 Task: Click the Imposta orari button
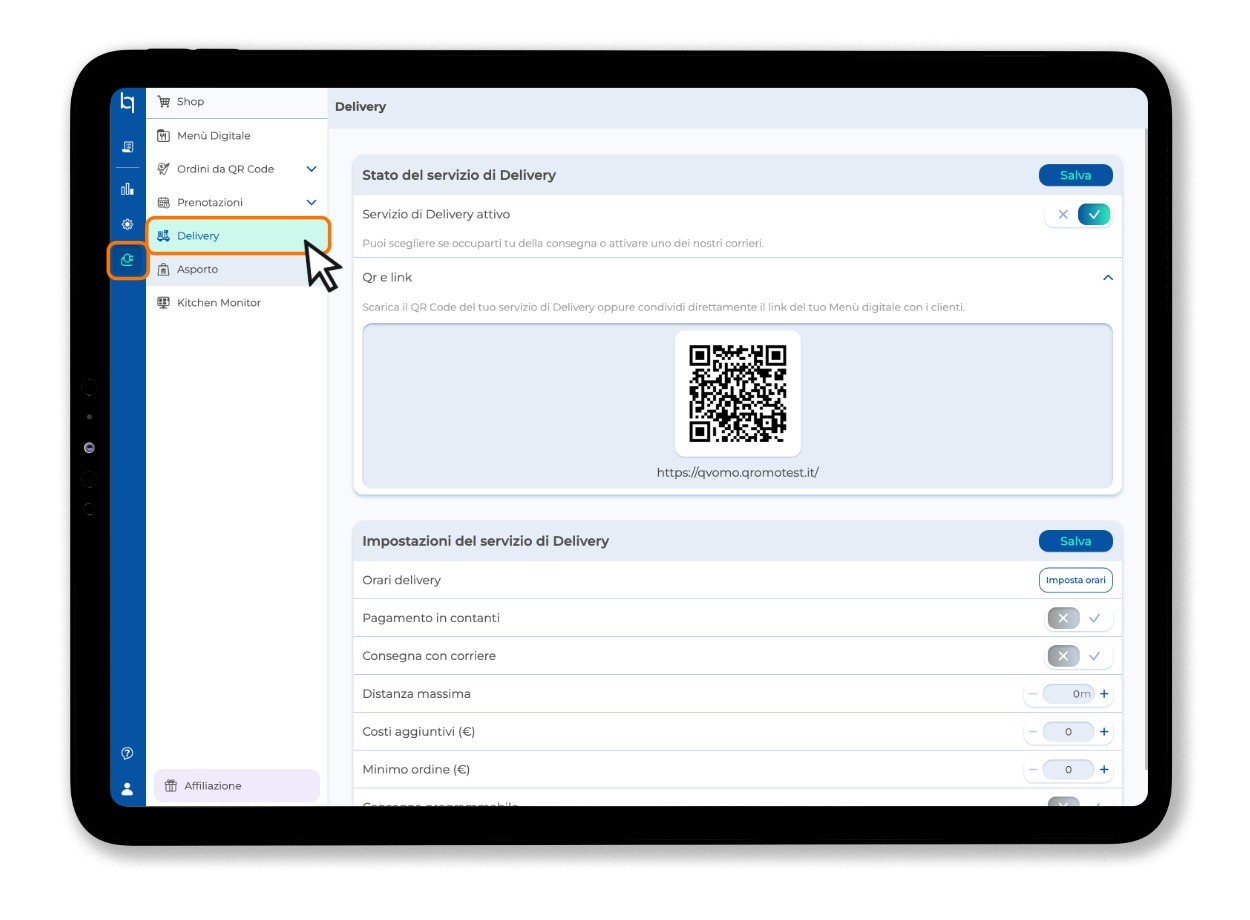click(1076, 580)
